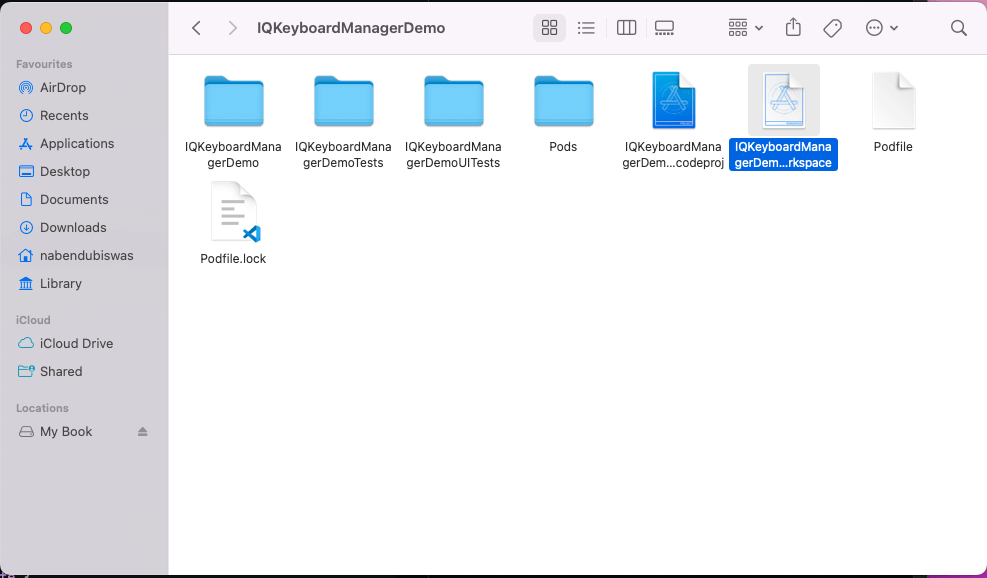This screenshot has height=578, width=987.
Task: Eject the My Book drive
Action: [x=142, y=432]
